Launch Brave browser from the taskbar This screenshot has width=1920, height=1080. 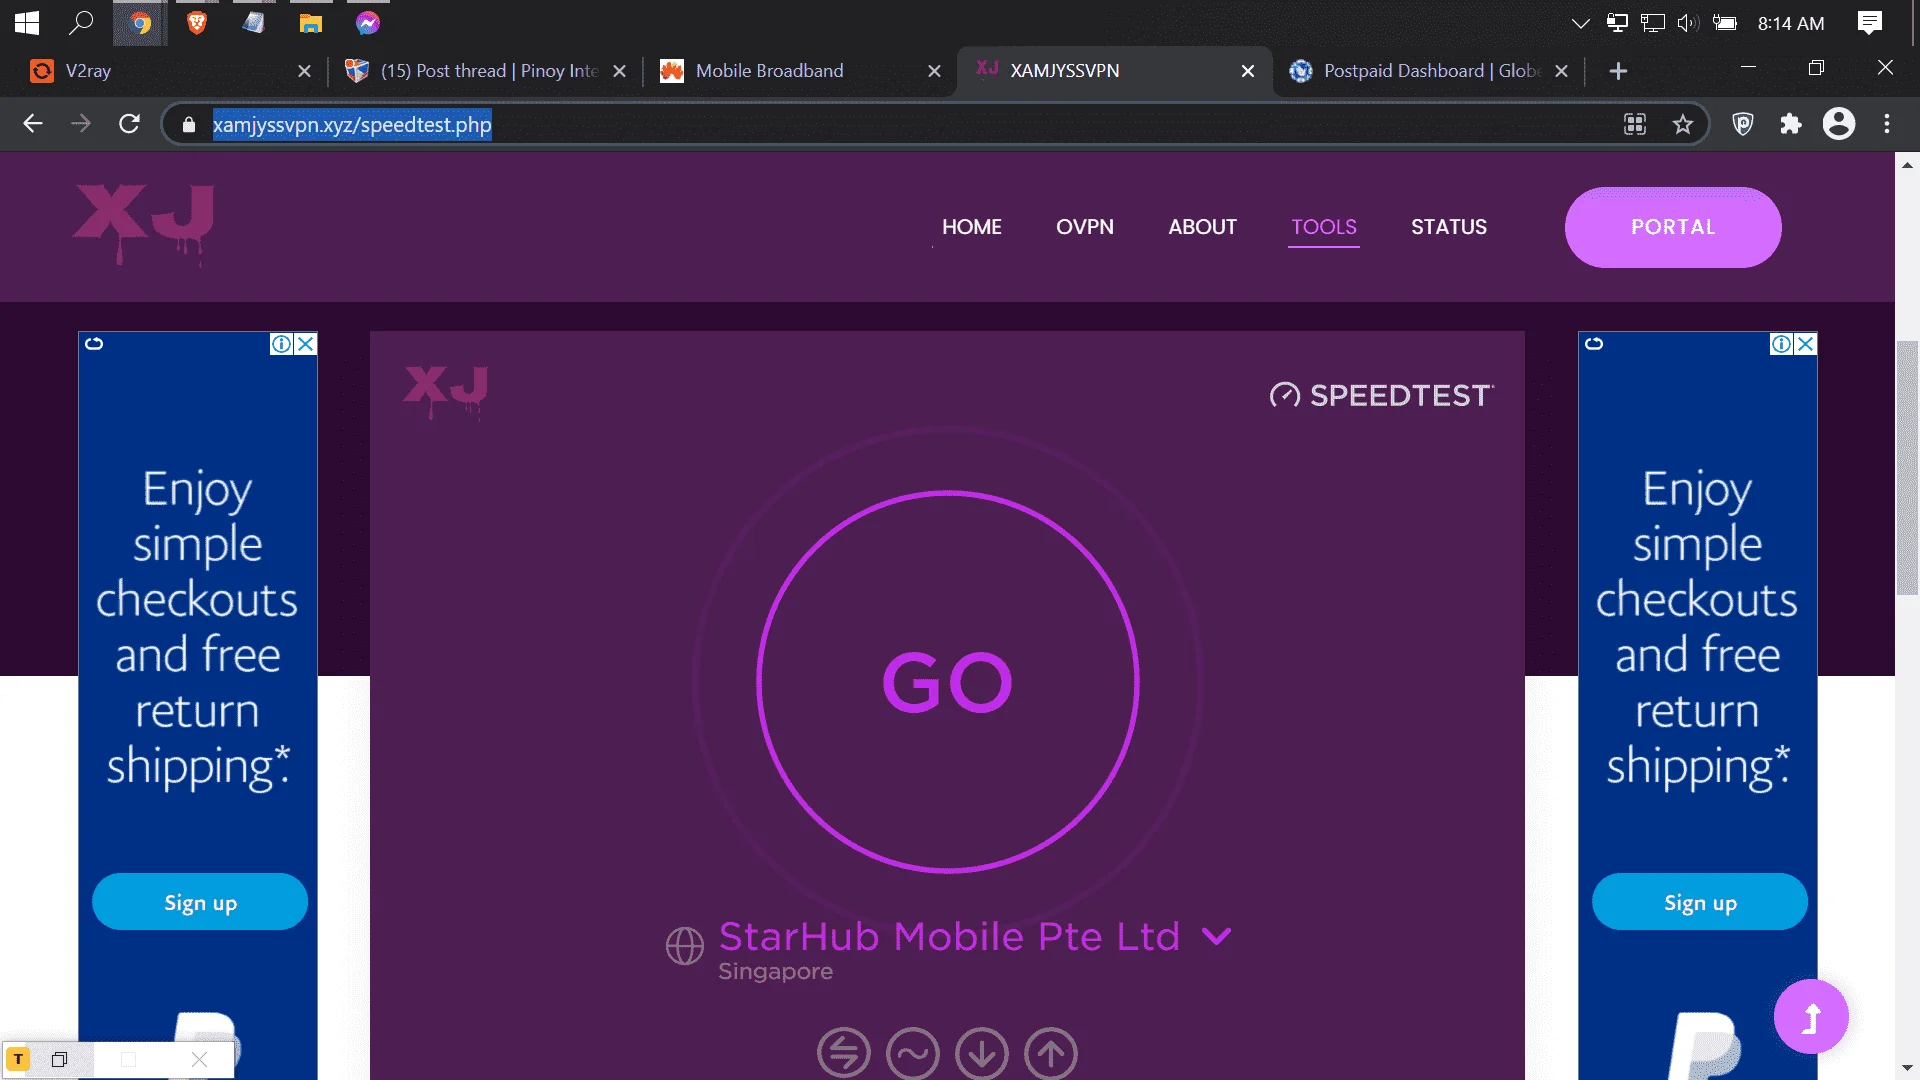(197, 23)
